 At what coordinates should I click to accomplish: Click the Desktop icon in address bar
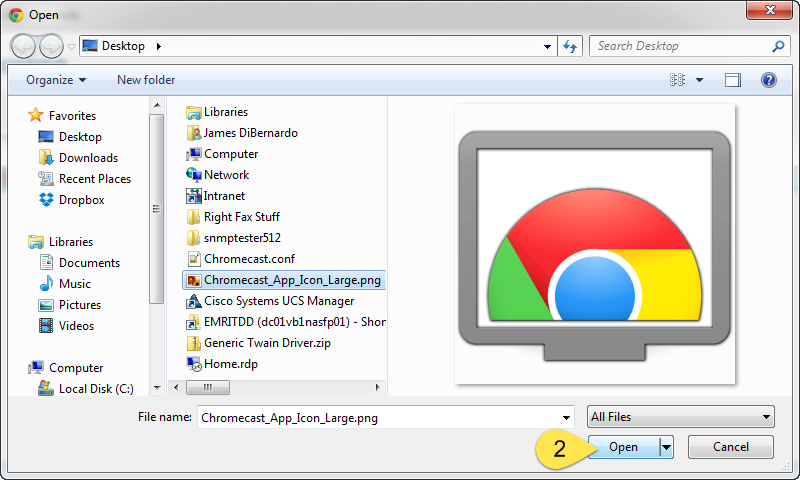click(x=90, y=46)
